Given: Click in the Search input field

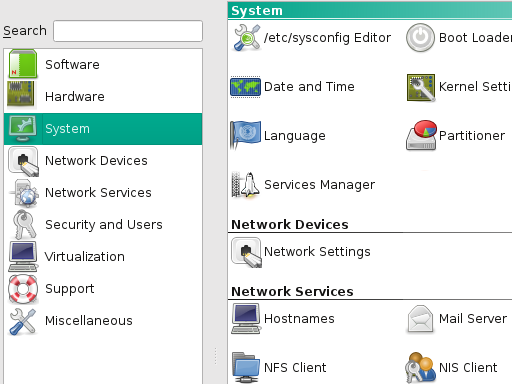Looking at the screenshot, I should coord(128,31).
